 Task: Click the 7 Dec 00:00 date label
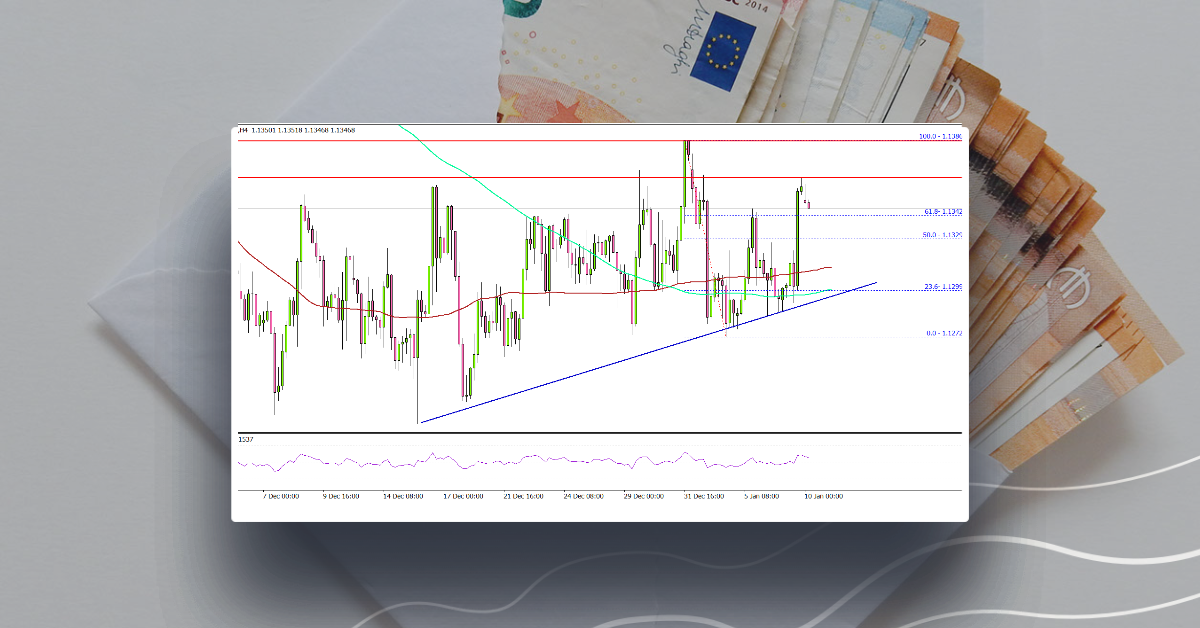coord(281,494)
